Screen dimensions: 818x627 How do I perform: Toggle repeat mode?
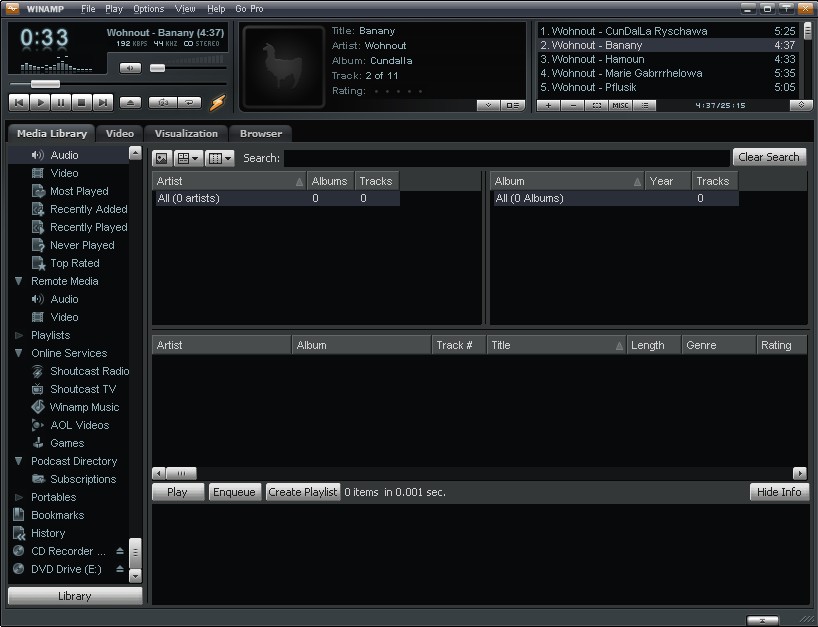tap(189, 102)
